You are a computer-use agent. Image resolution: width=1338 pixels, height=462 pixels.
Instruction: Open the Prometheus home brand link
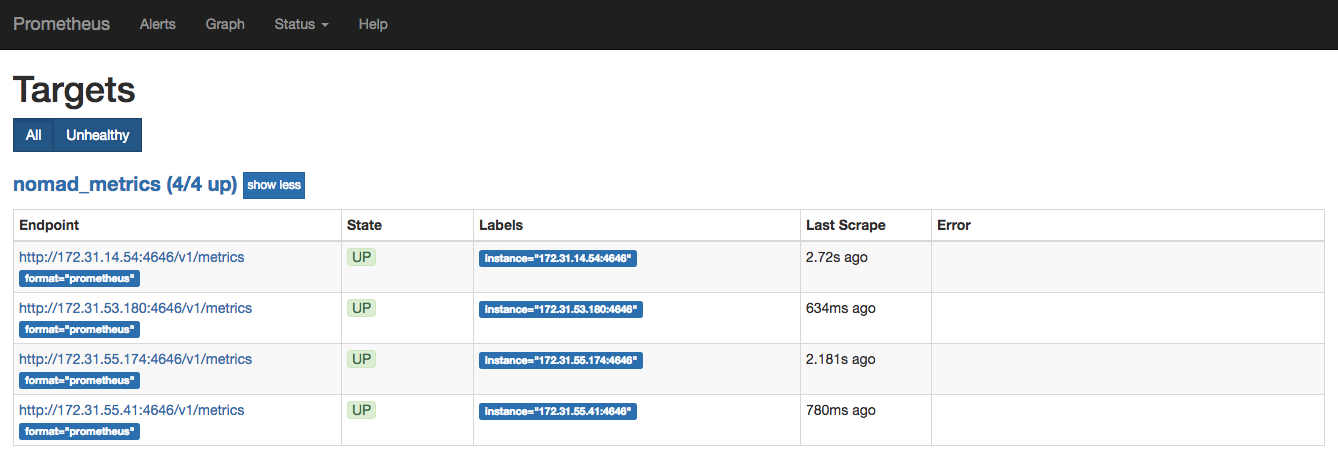[x=62, y=24]
